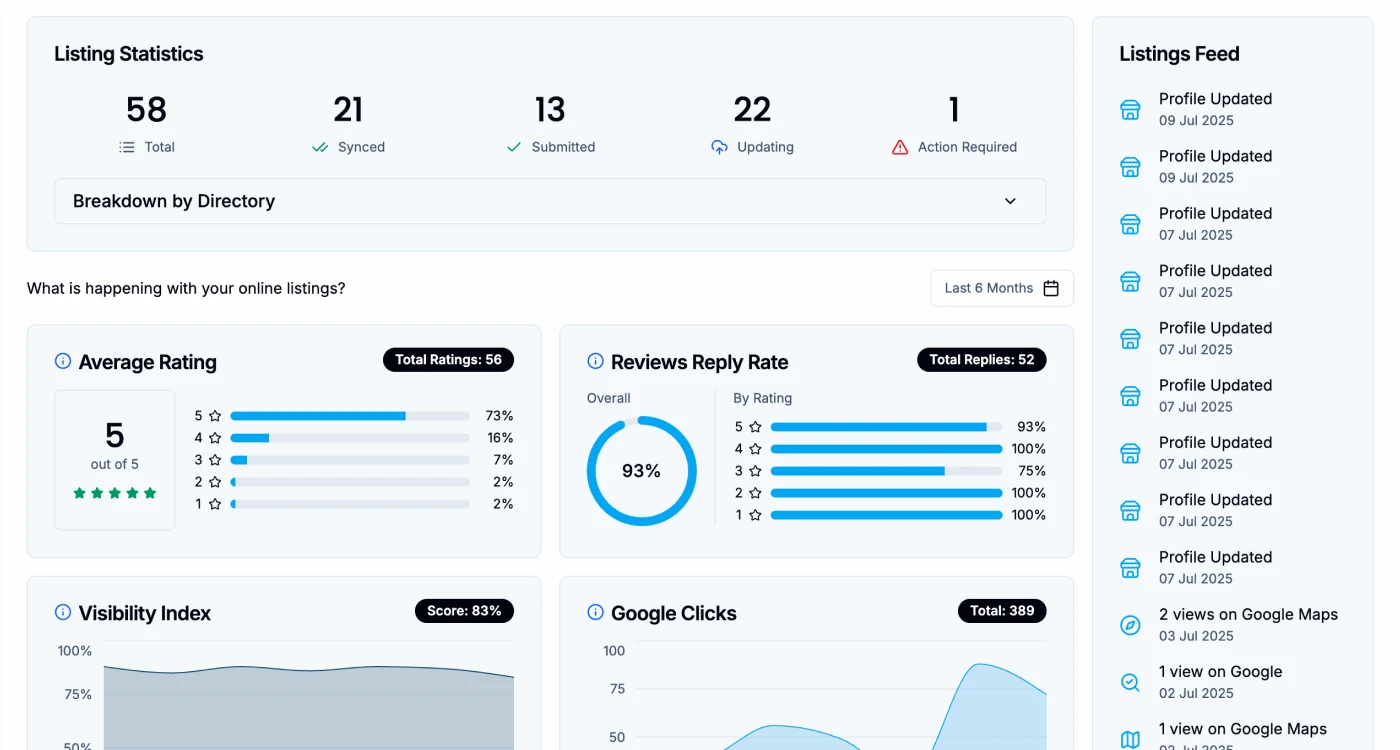The image size is (1400, 750).
Task: Click the Listing Statistics heading
Action: click(129, 54)
